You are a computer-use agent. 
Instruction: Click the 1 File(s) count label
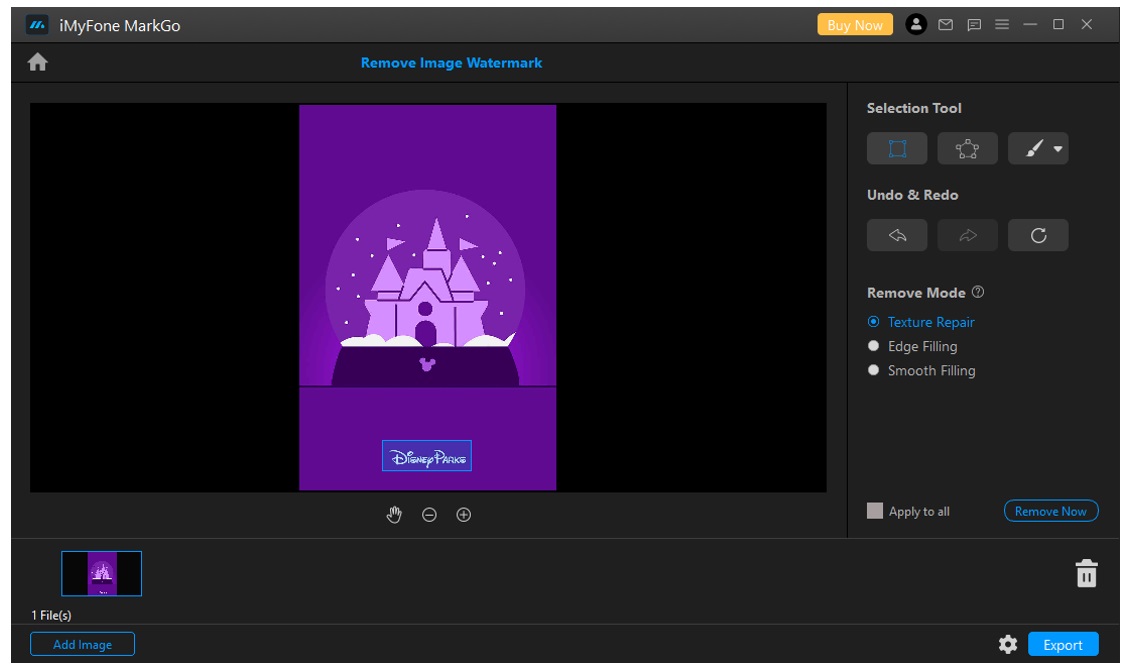[x=51, y=615]
